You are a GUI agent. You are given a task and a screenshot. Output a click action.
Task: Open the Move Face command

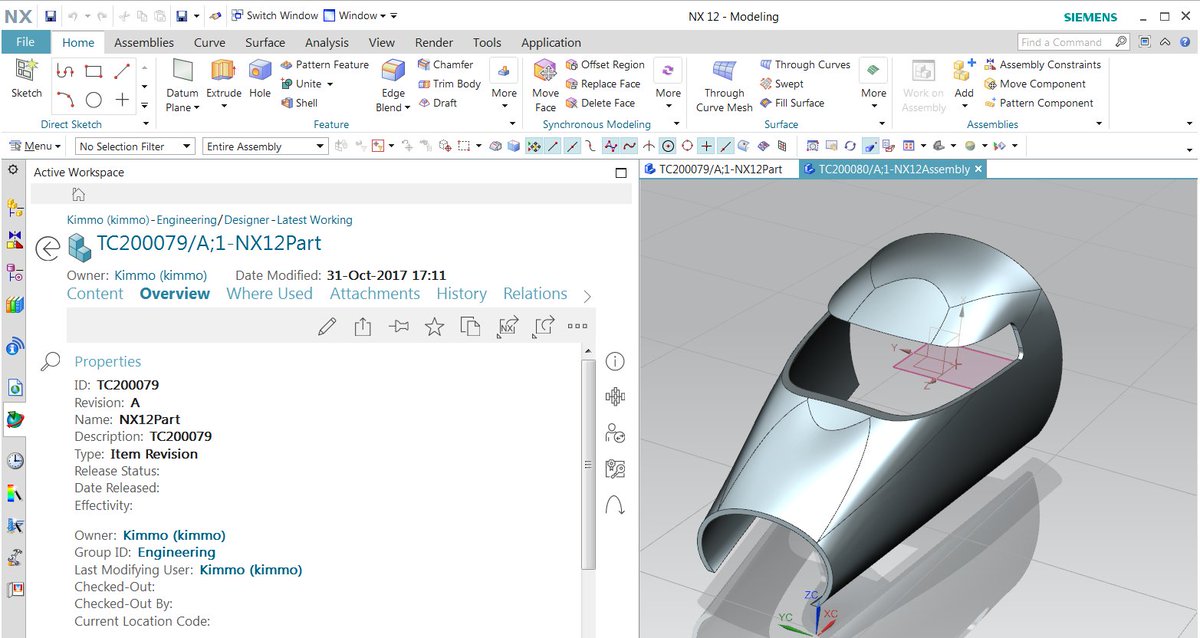545,85
